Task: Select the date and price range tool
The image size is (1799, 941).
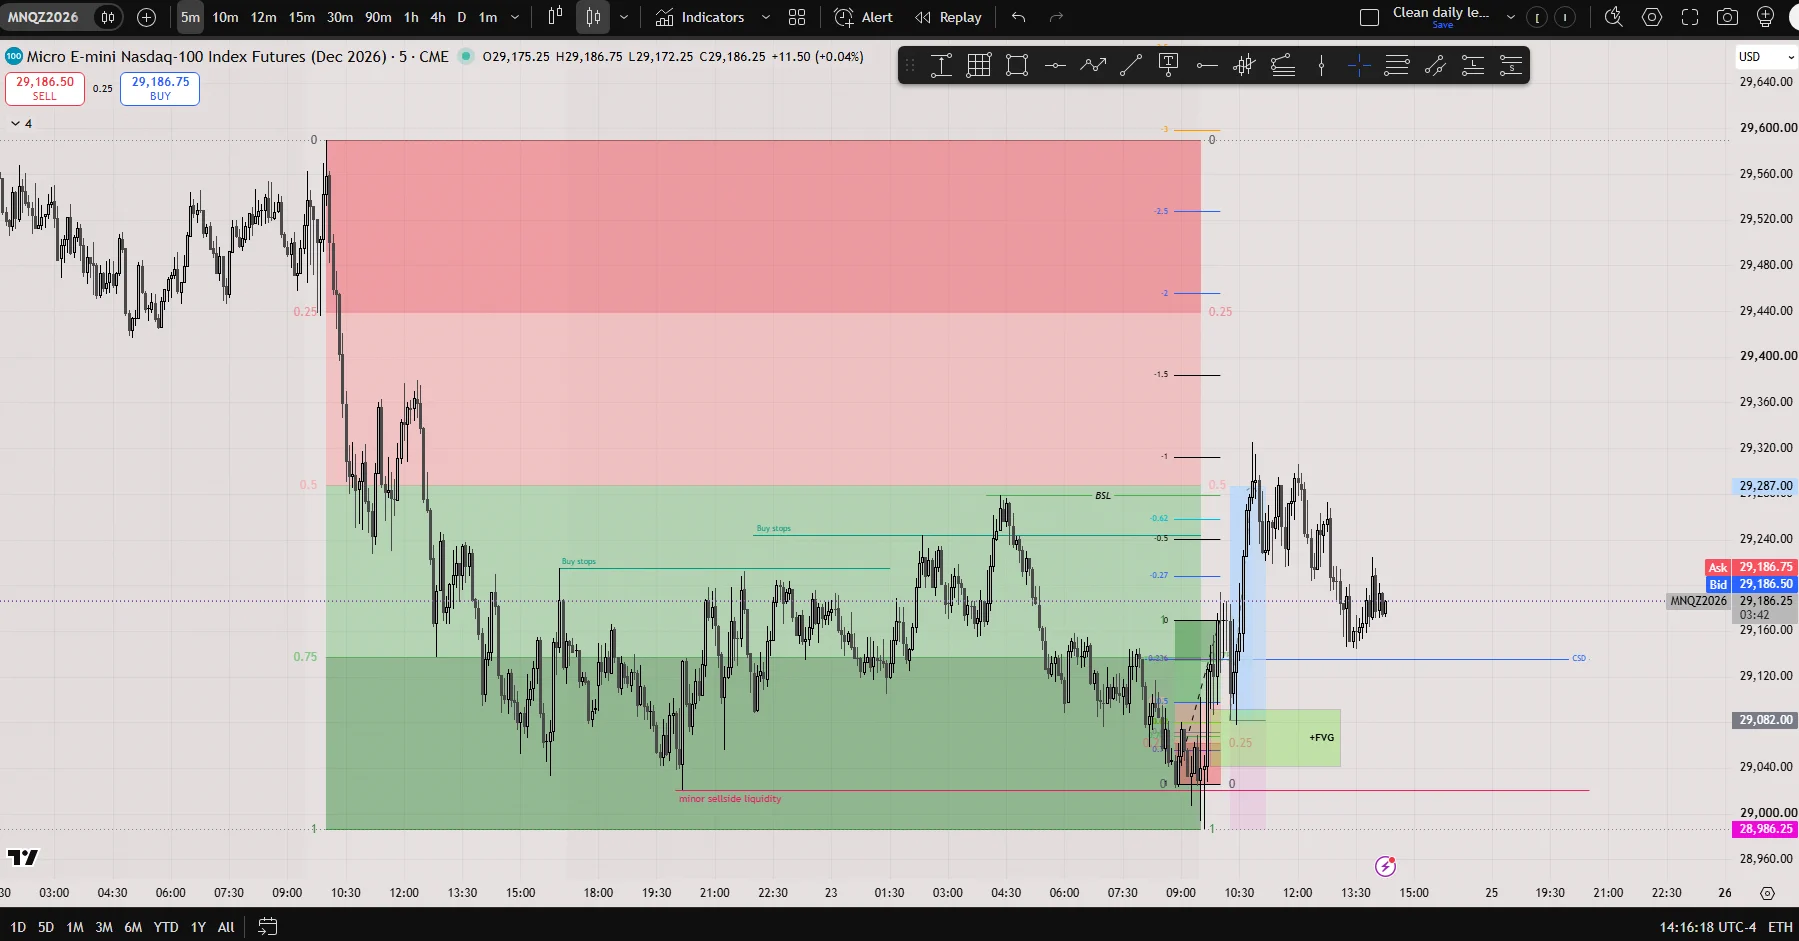Action: coord(941,66)
